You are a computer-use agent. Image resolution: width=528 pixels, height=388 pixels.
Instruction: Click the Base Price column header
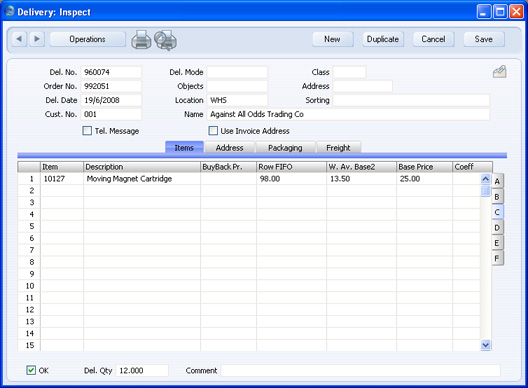pyautogui.click(x=424, y=167)
